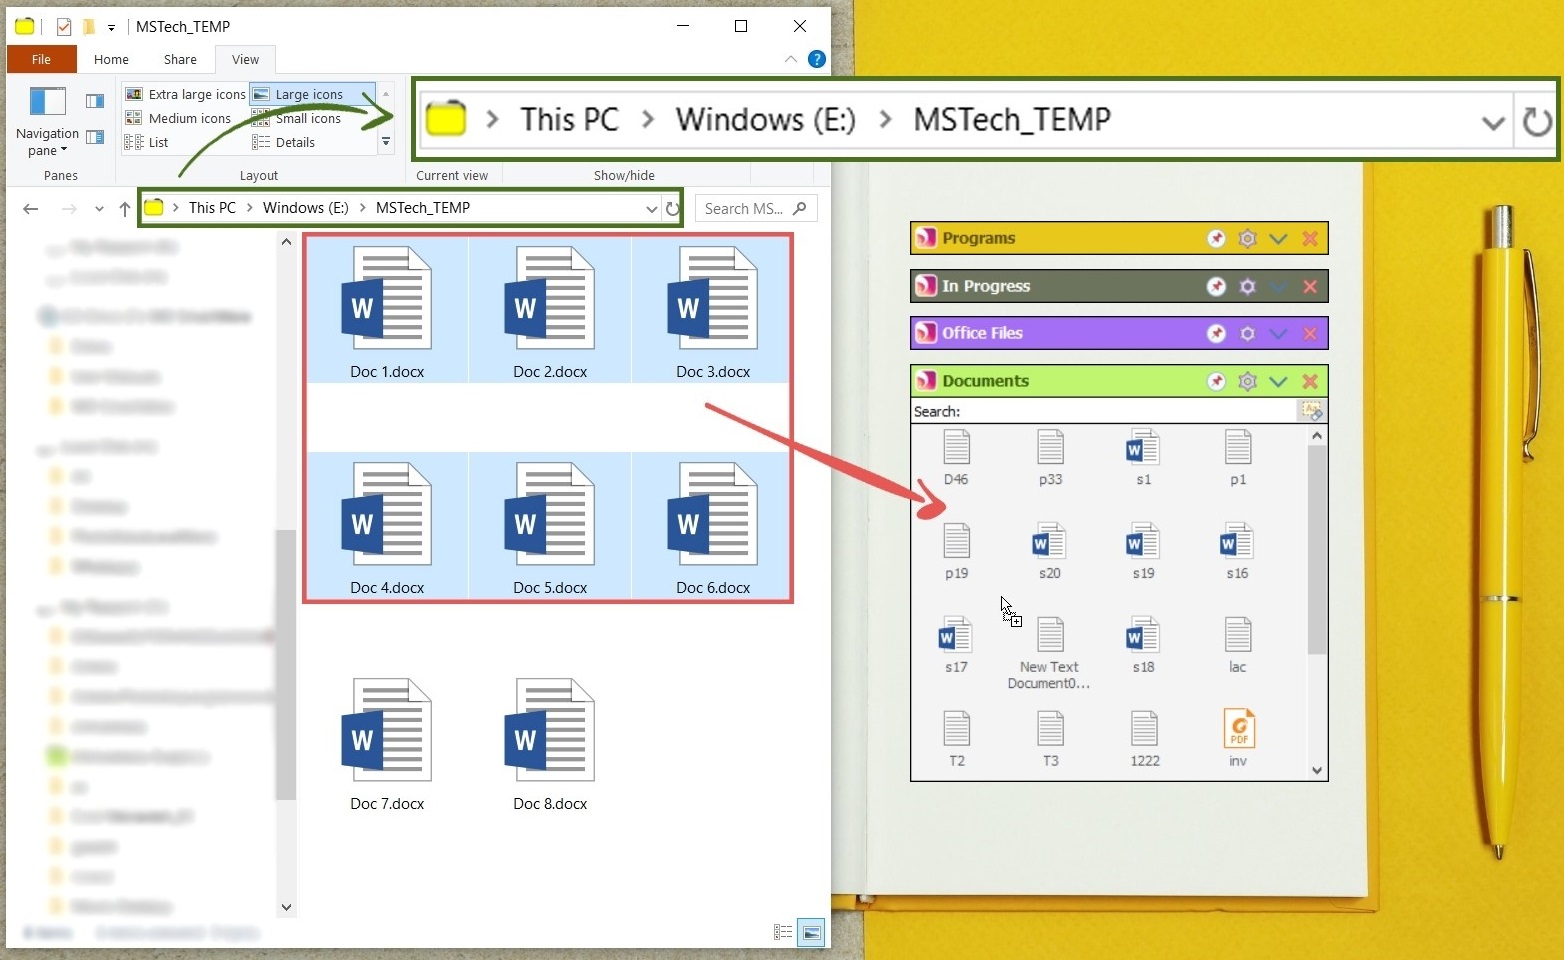Toggle pin on the Documents panel
This screenshot has width=1564, height=960.
click(x=1216, y=382)
